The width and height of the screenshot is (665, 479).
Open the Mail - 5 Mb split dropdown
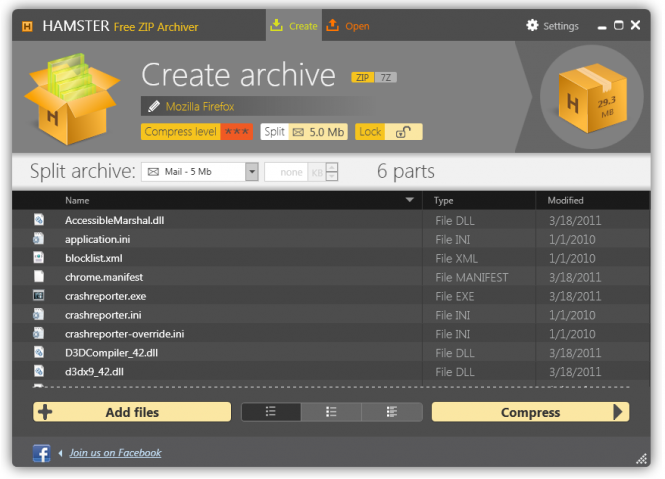199,172
